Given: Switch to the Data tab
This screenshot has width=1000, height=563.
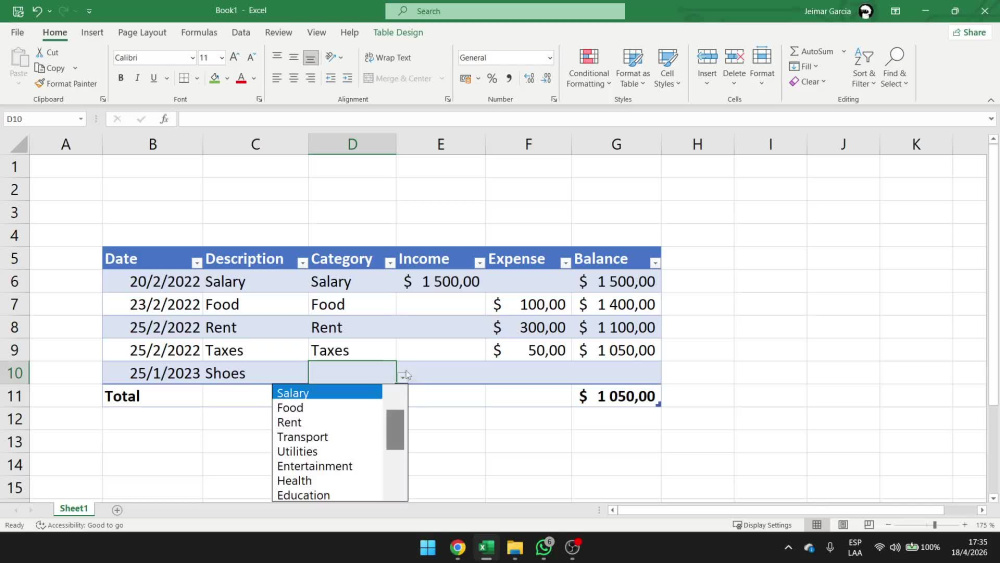Looking at the screenshot, I should pyautogui.click(x=240, y=32).
